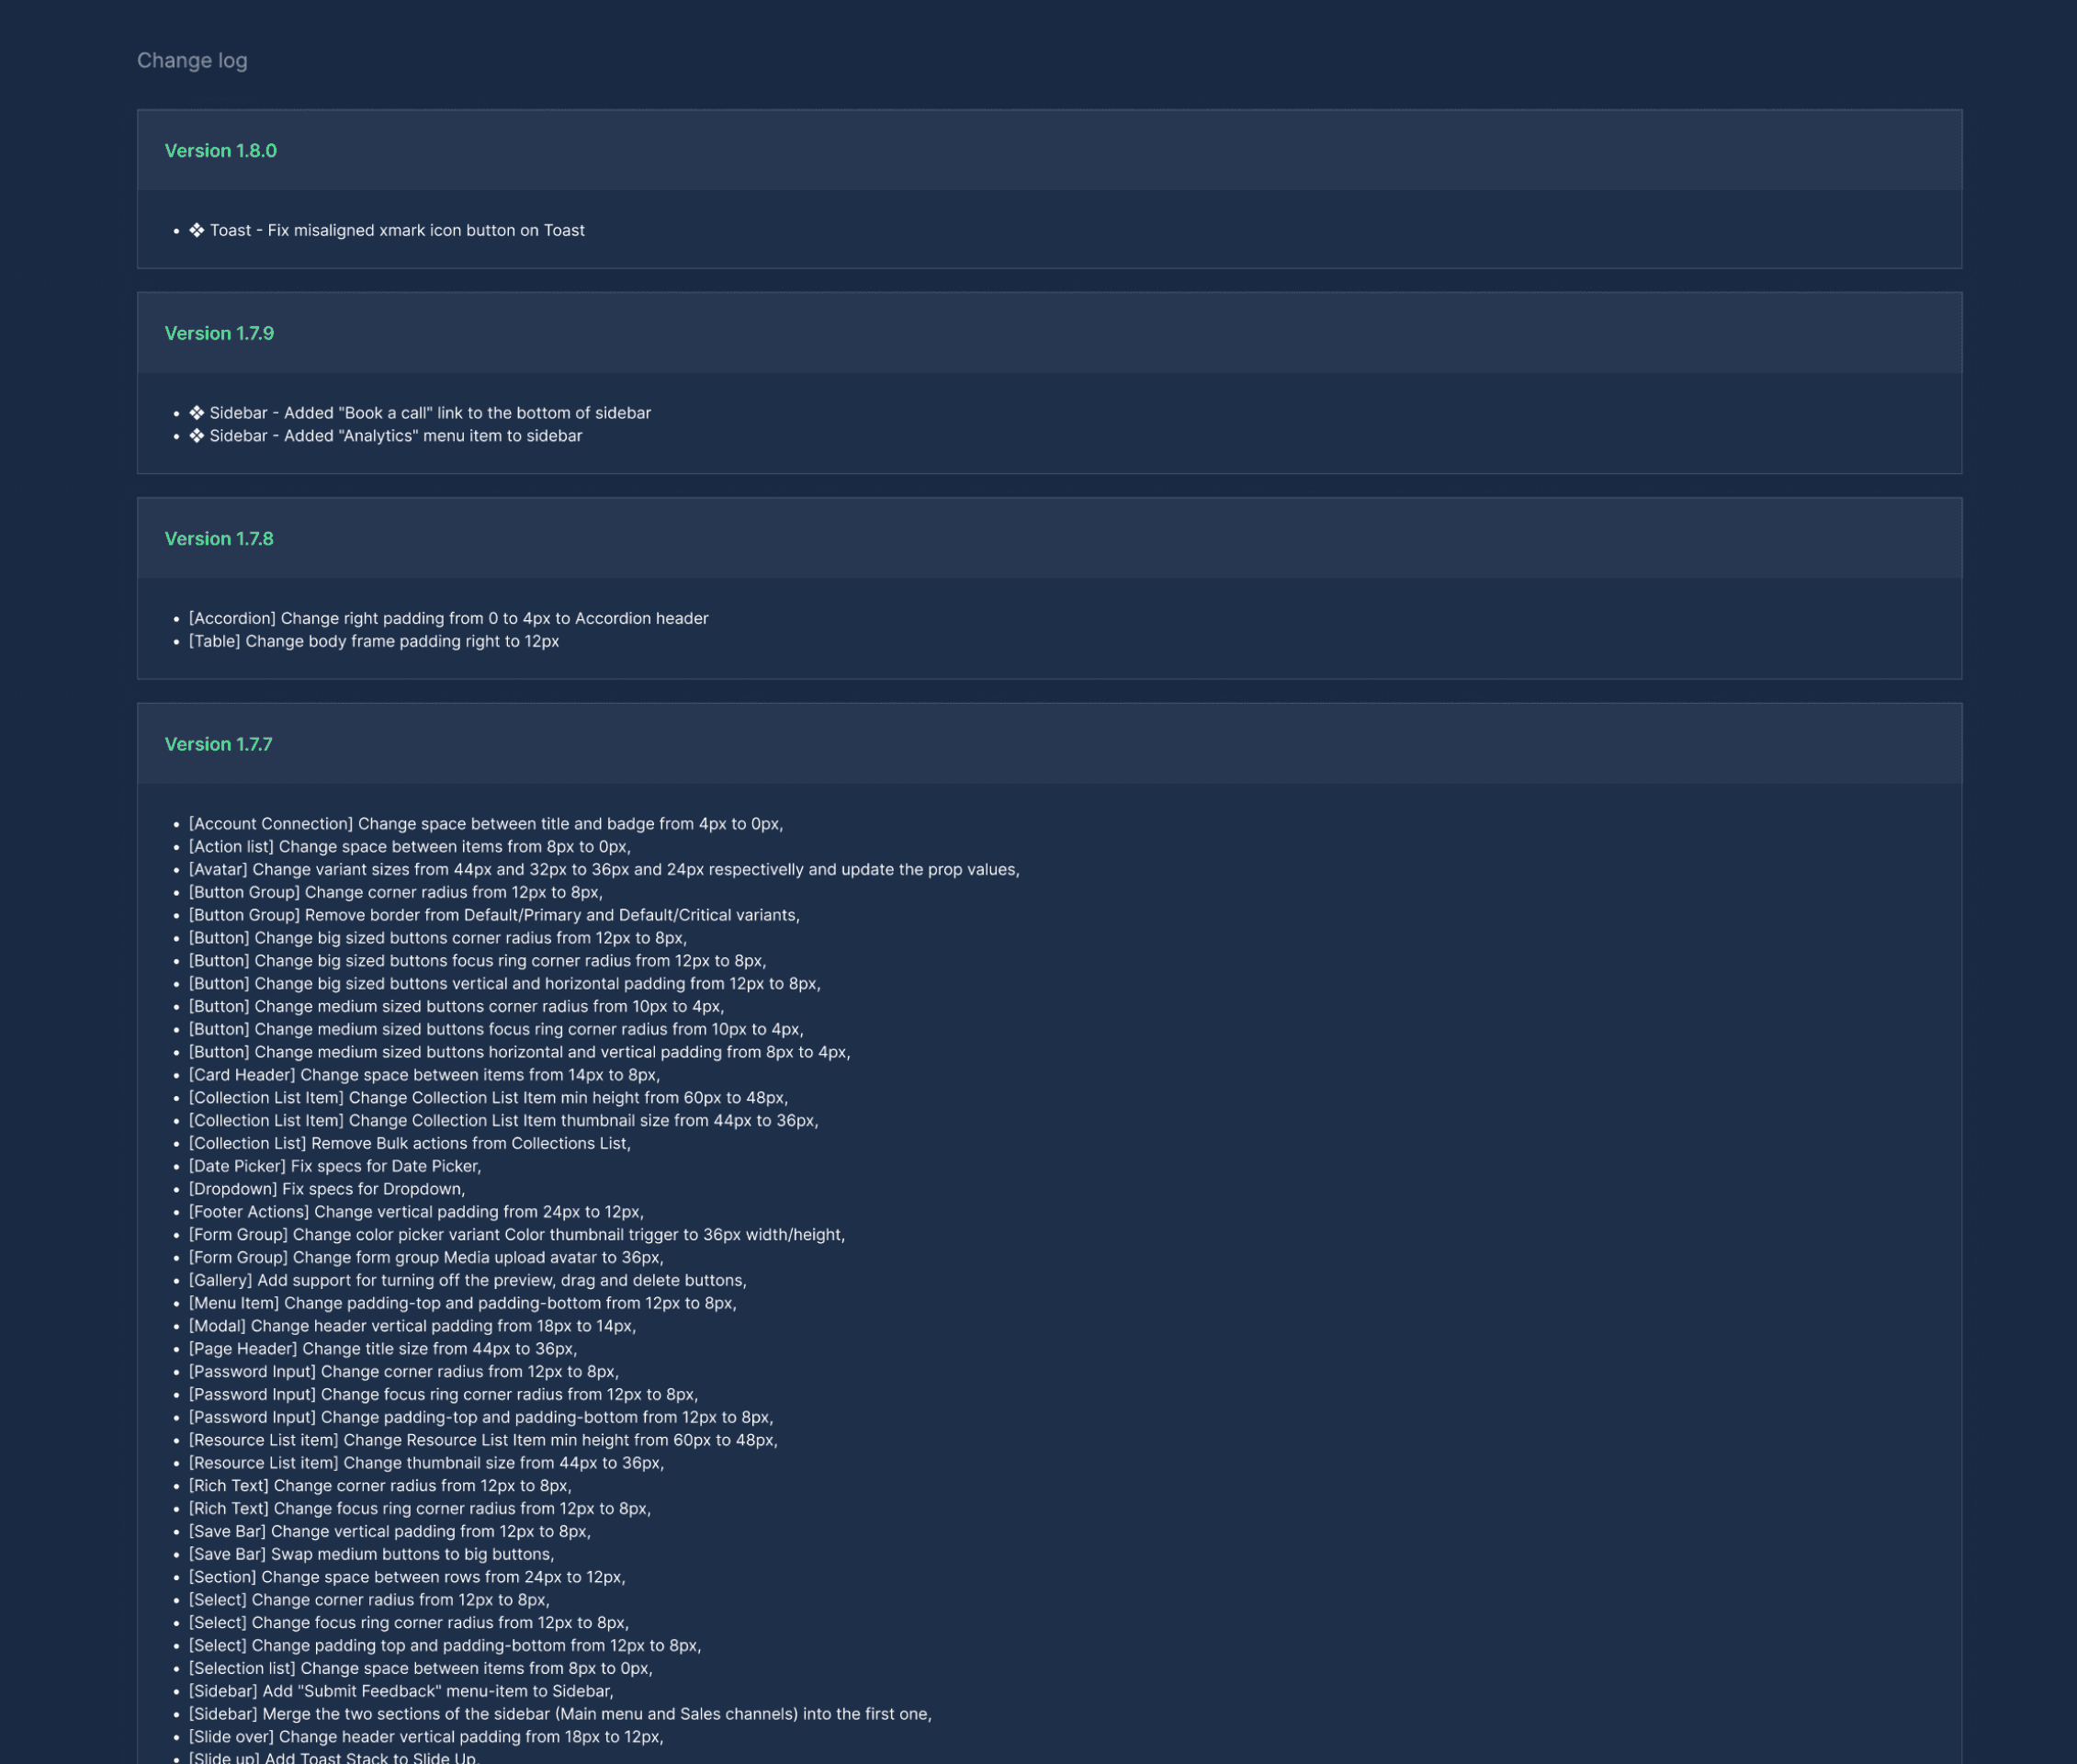The height and width of the screenshot is (1764, 2077).
Task: Click Sidebar "Submit Feedback" menu-item entry
Action: point(401,1691)
